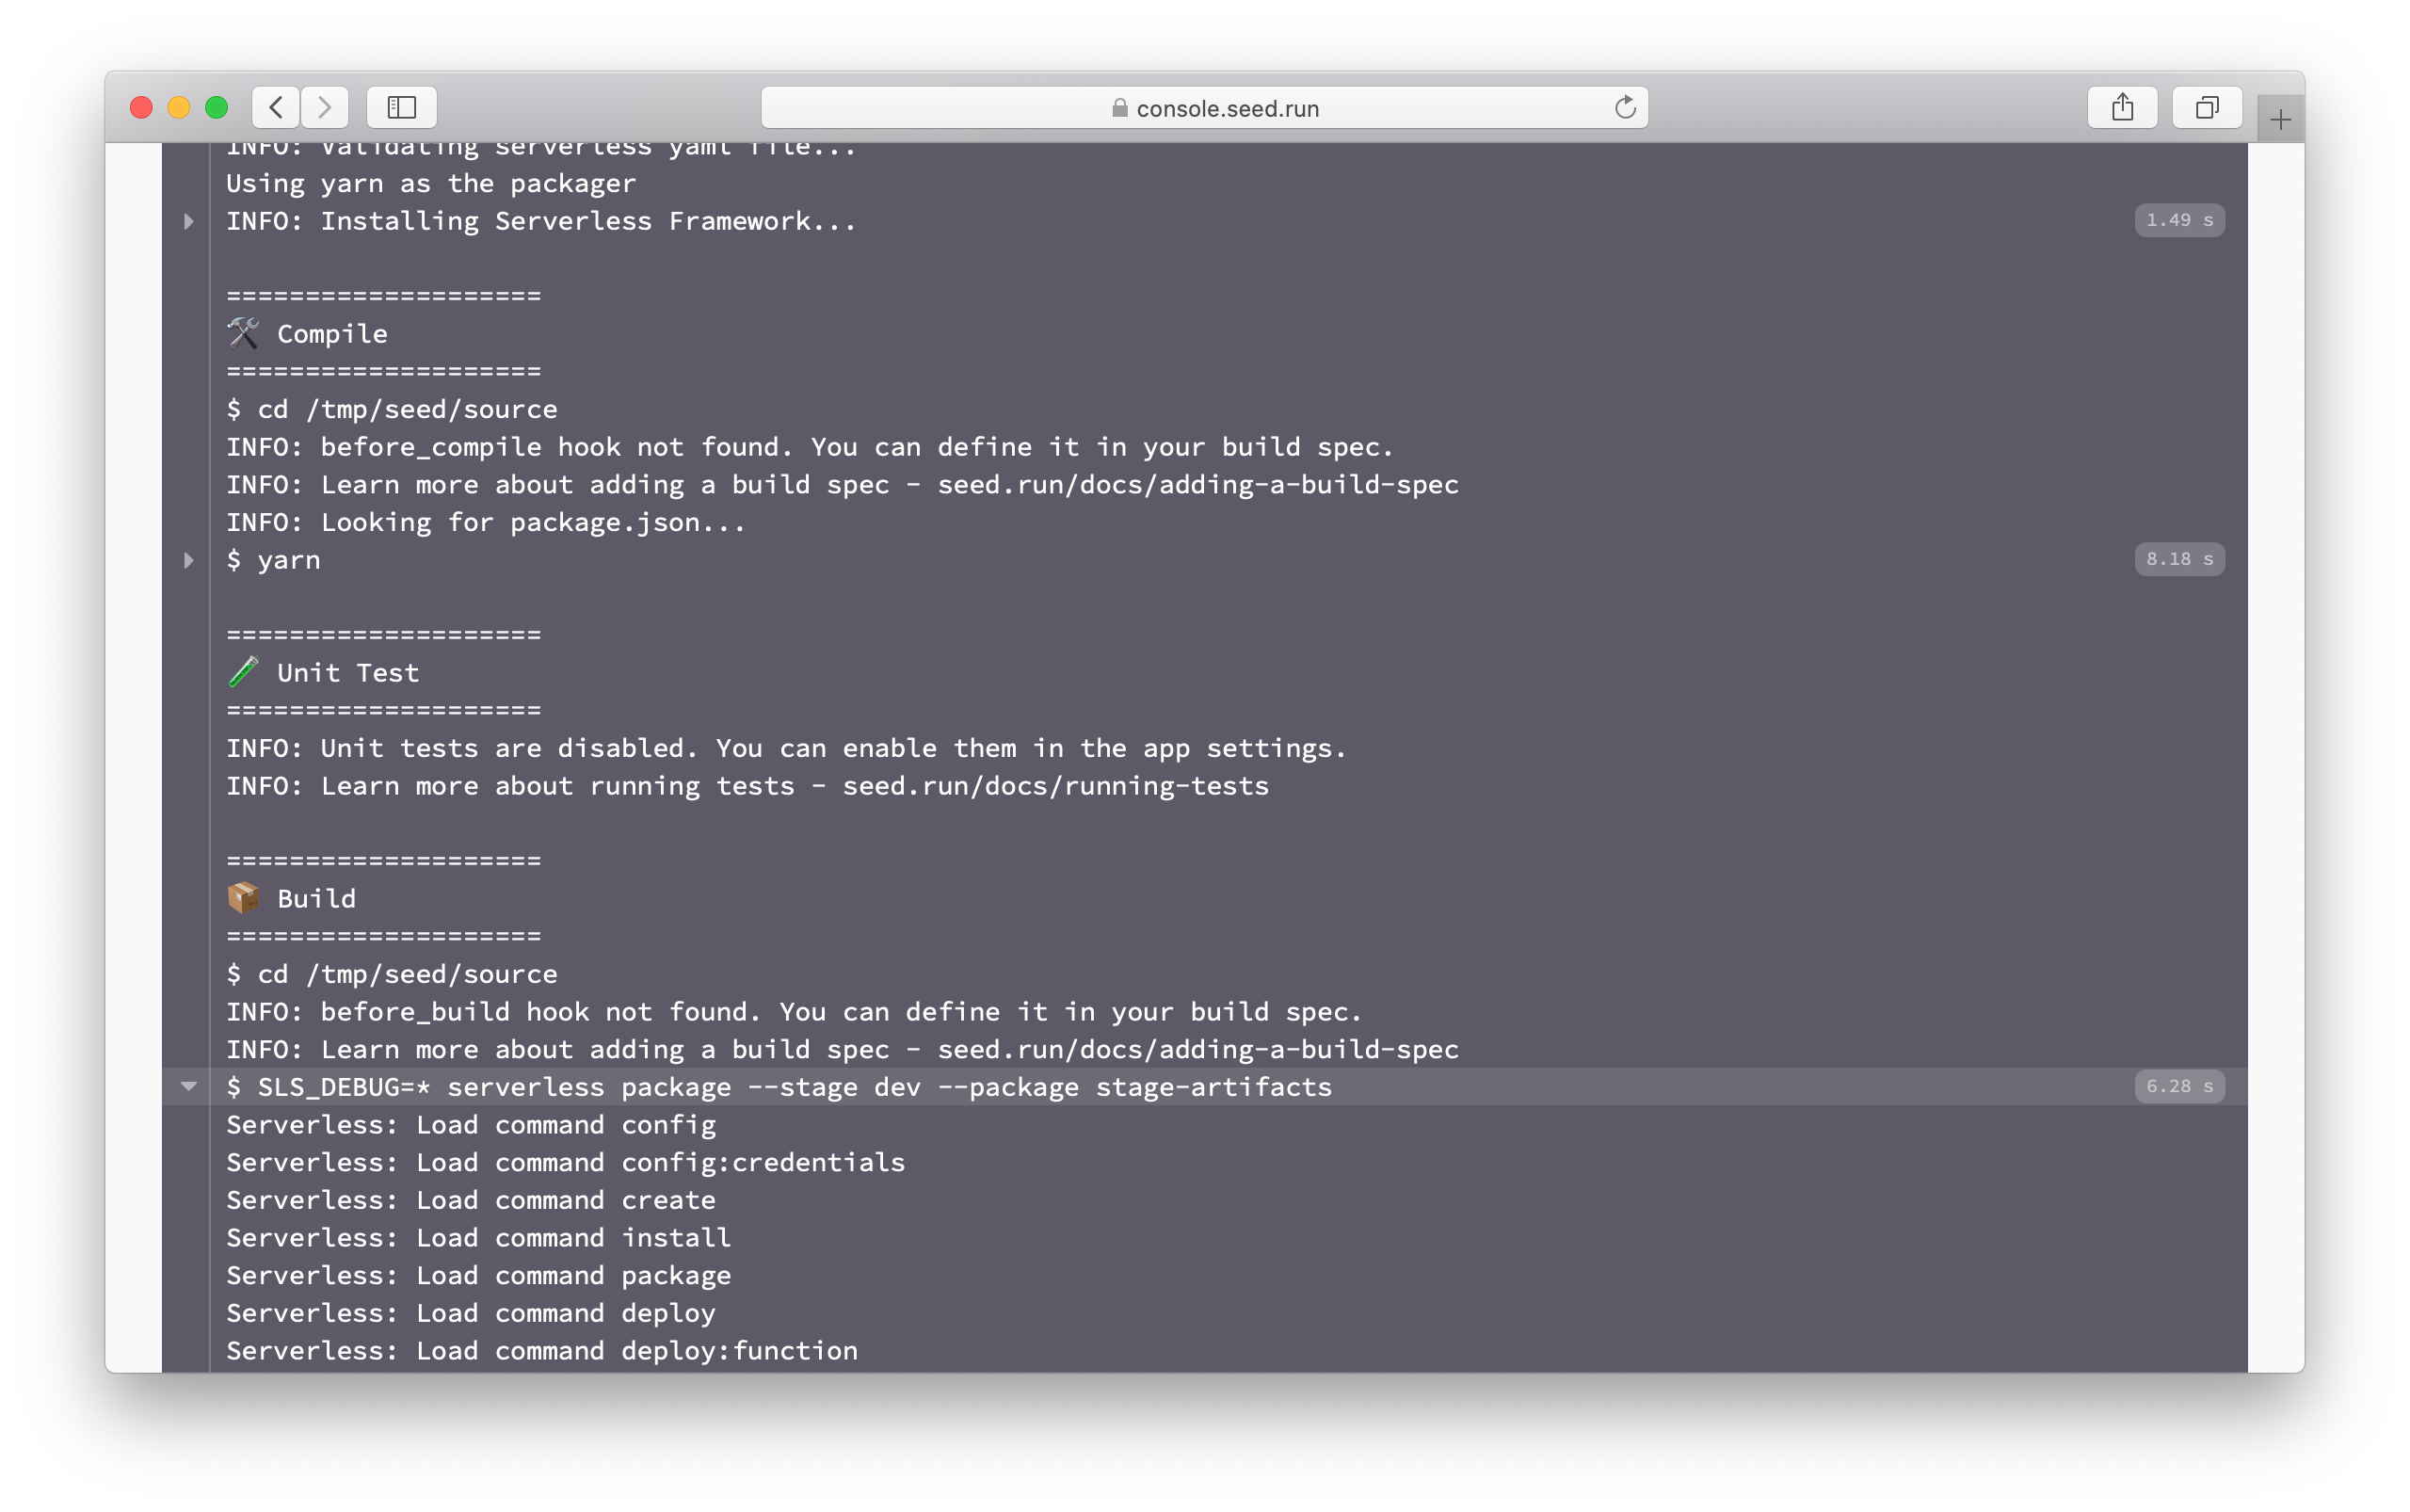Click the Safari forward navigation arrow

click(324, 107)
